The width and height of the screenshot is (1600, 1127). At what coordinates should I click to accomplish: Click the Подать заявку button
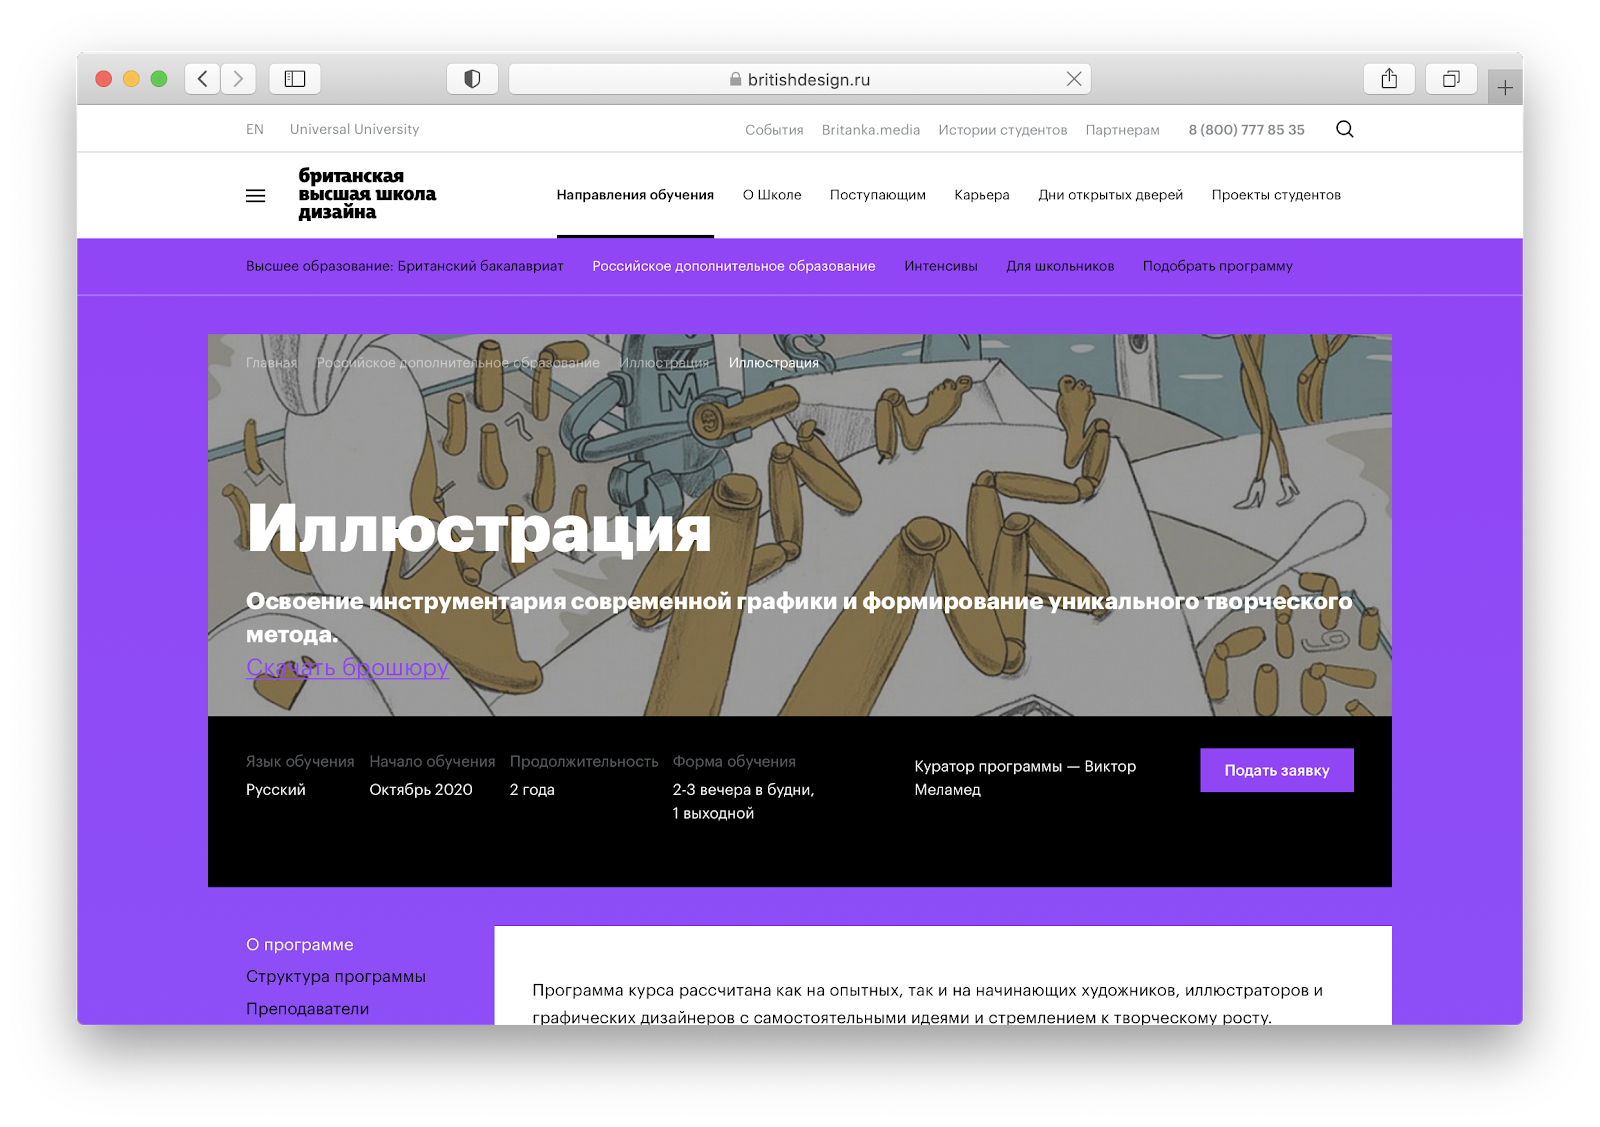[x=1277, y=770]
